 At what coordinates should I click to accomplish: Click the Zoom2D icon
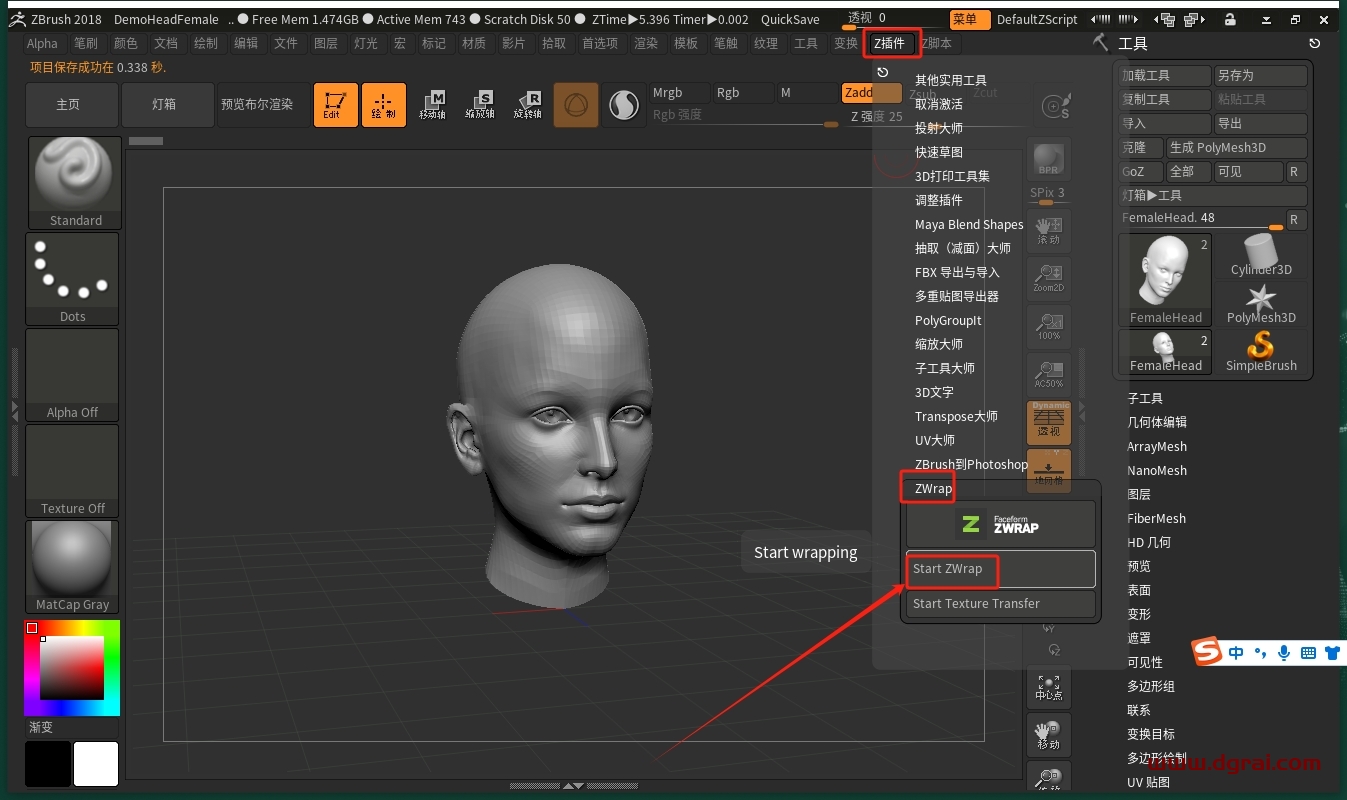coord(1049,279)
